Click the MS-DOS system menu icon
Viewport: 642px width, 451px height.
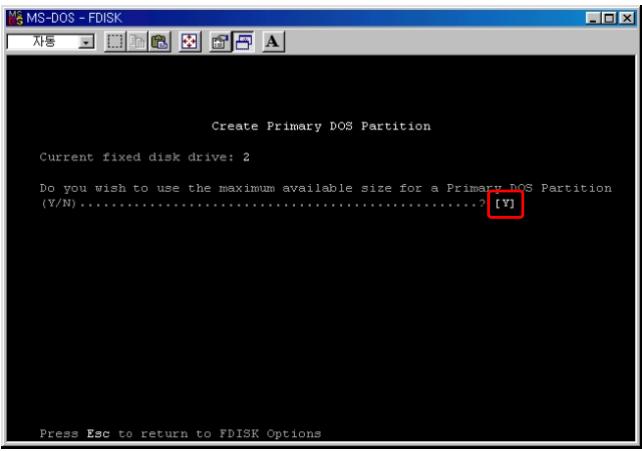click(16, 18)
